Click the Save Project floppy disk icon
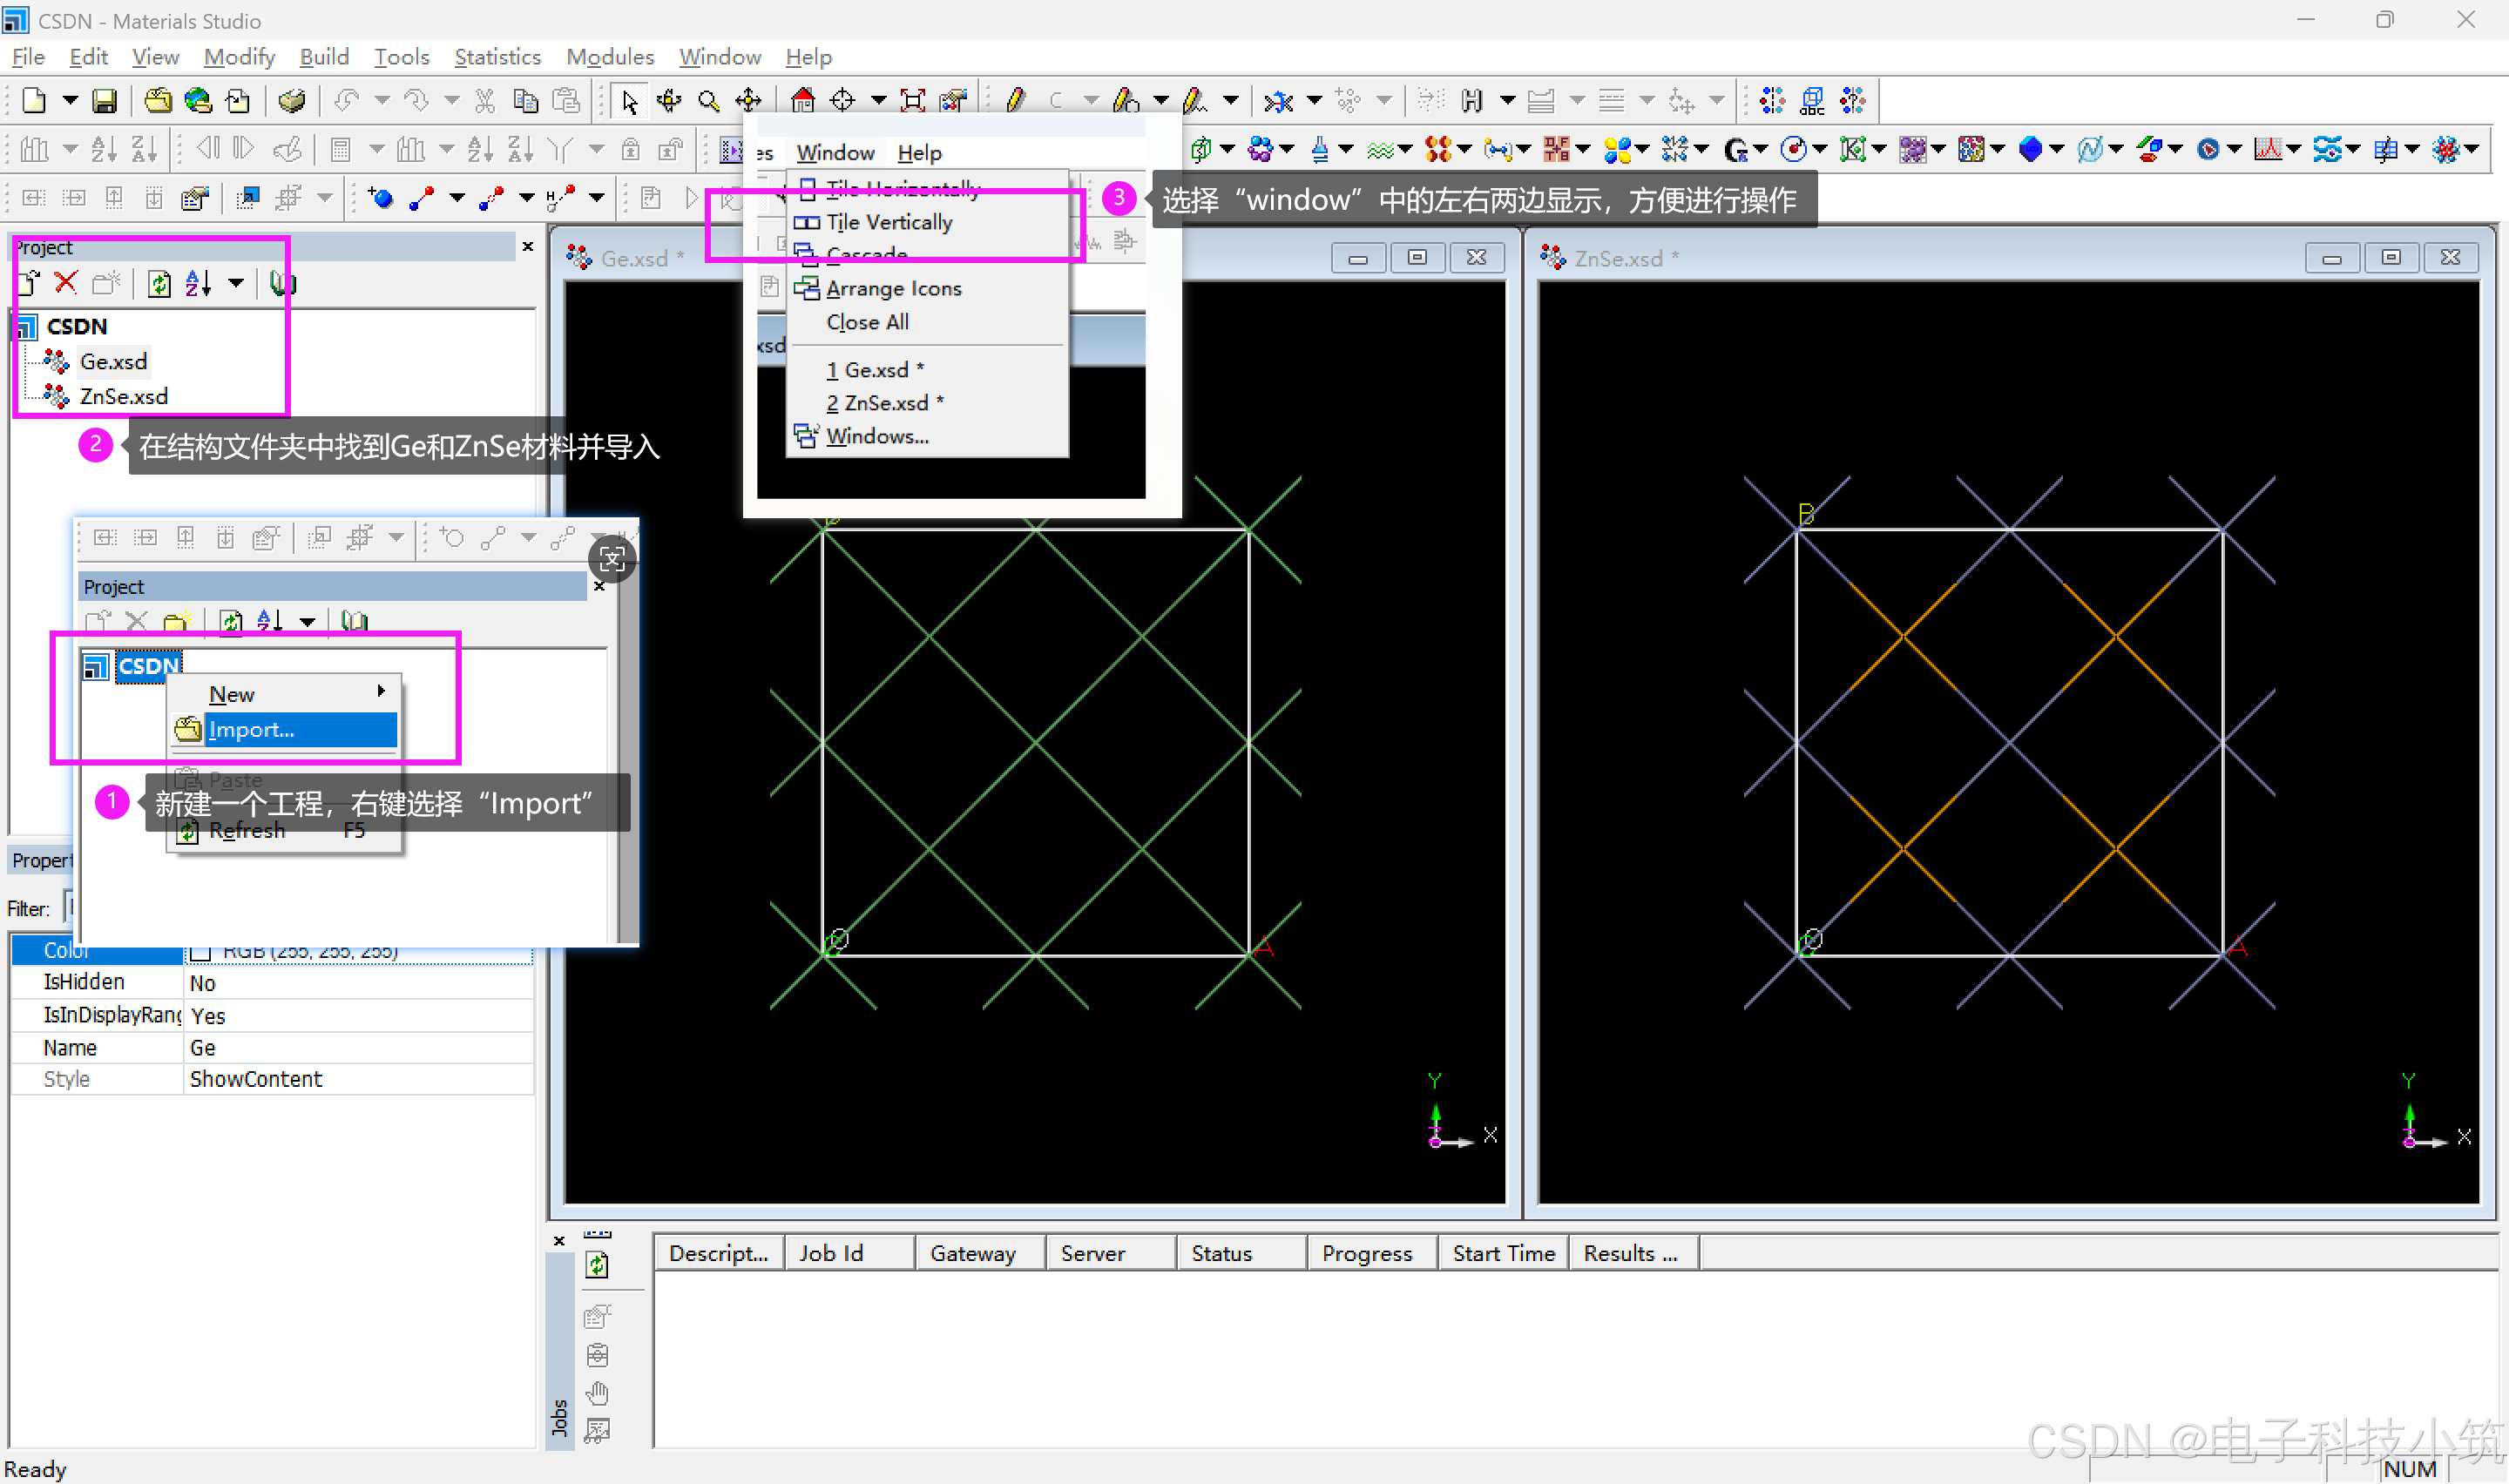2509x1484 pixels. pyautogui.click(x=104, y=100)
